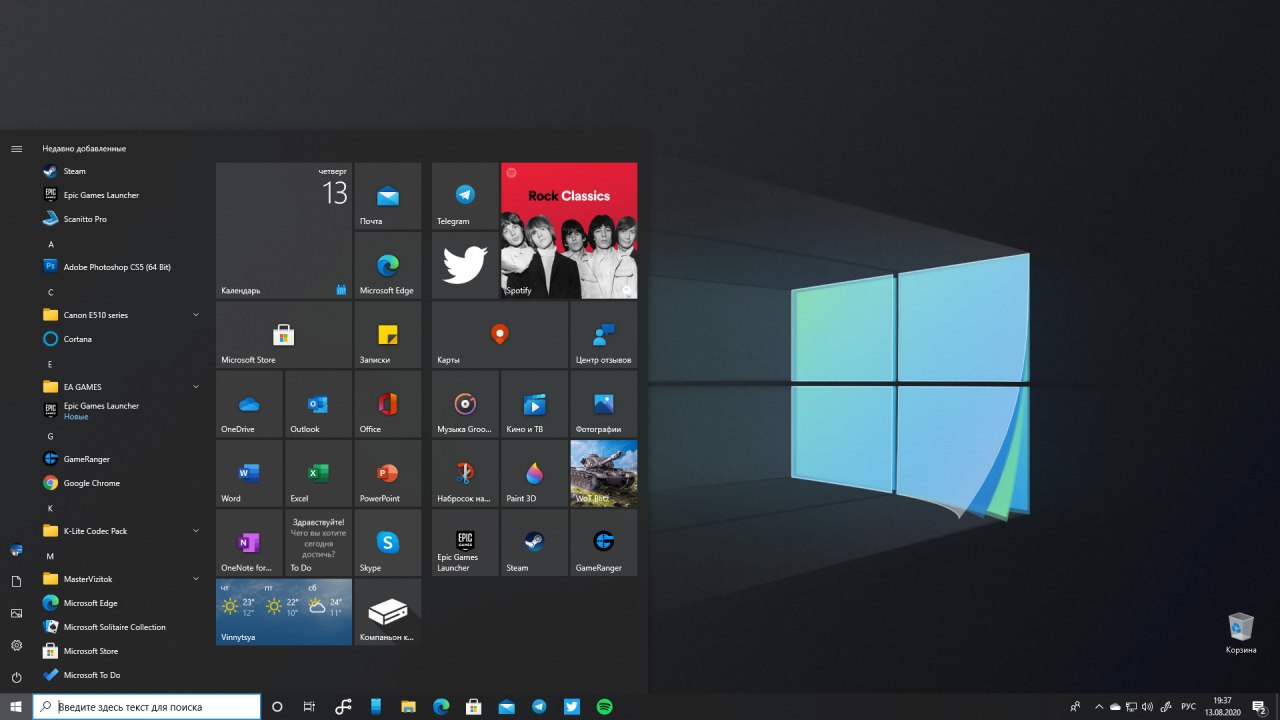Click the letter G group header
The width and height of the screenshot is (1280, 720).
coord(51,436)
